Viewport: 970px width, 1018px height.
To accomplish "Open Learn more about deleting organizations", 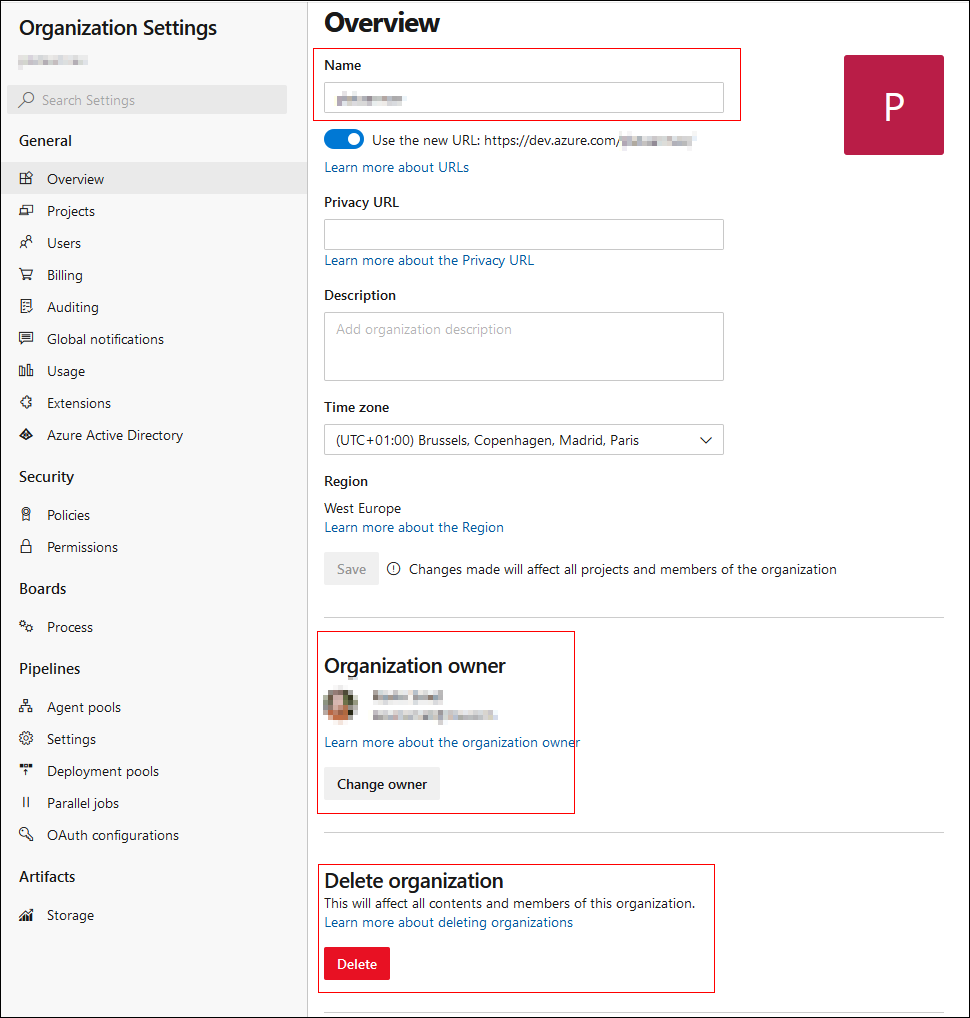I will [449, 922].
